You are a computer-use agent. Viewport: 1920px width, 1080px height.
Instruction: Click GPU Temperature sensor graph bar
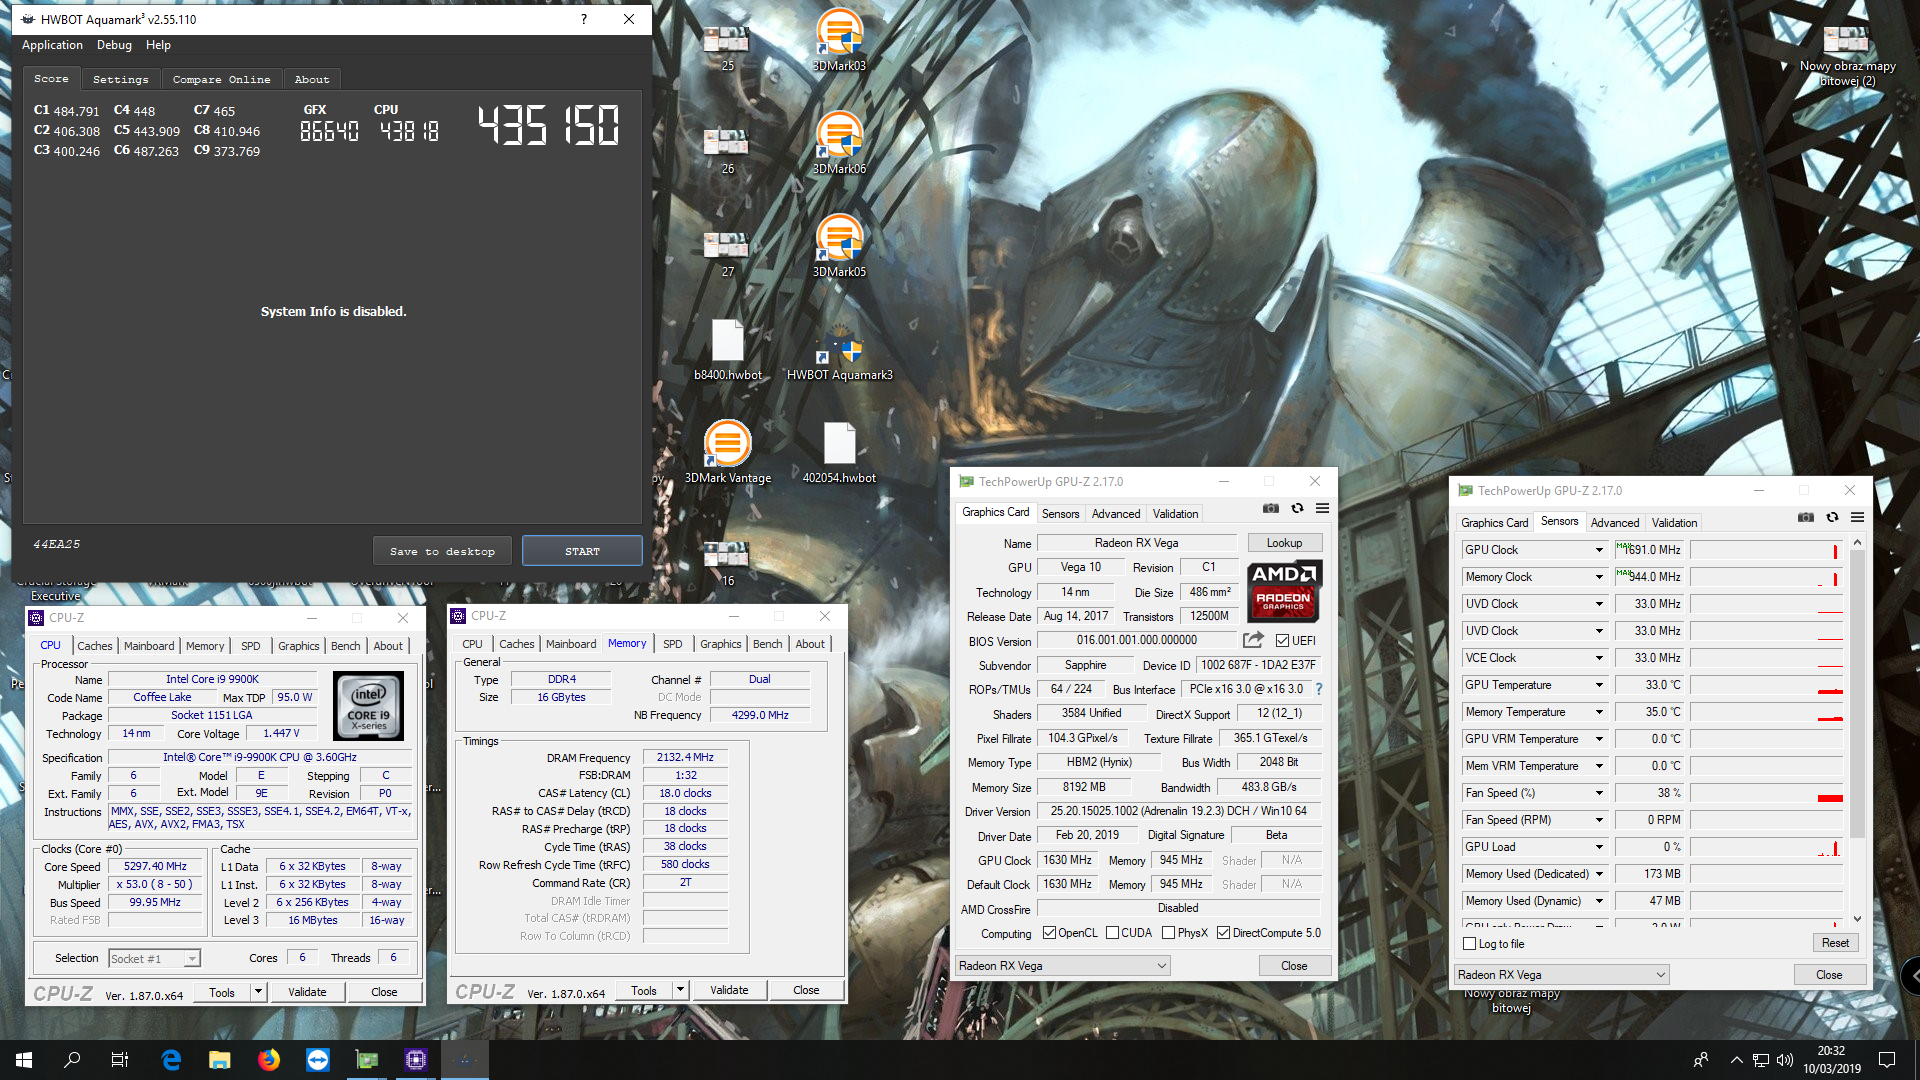pos(1766,685)
